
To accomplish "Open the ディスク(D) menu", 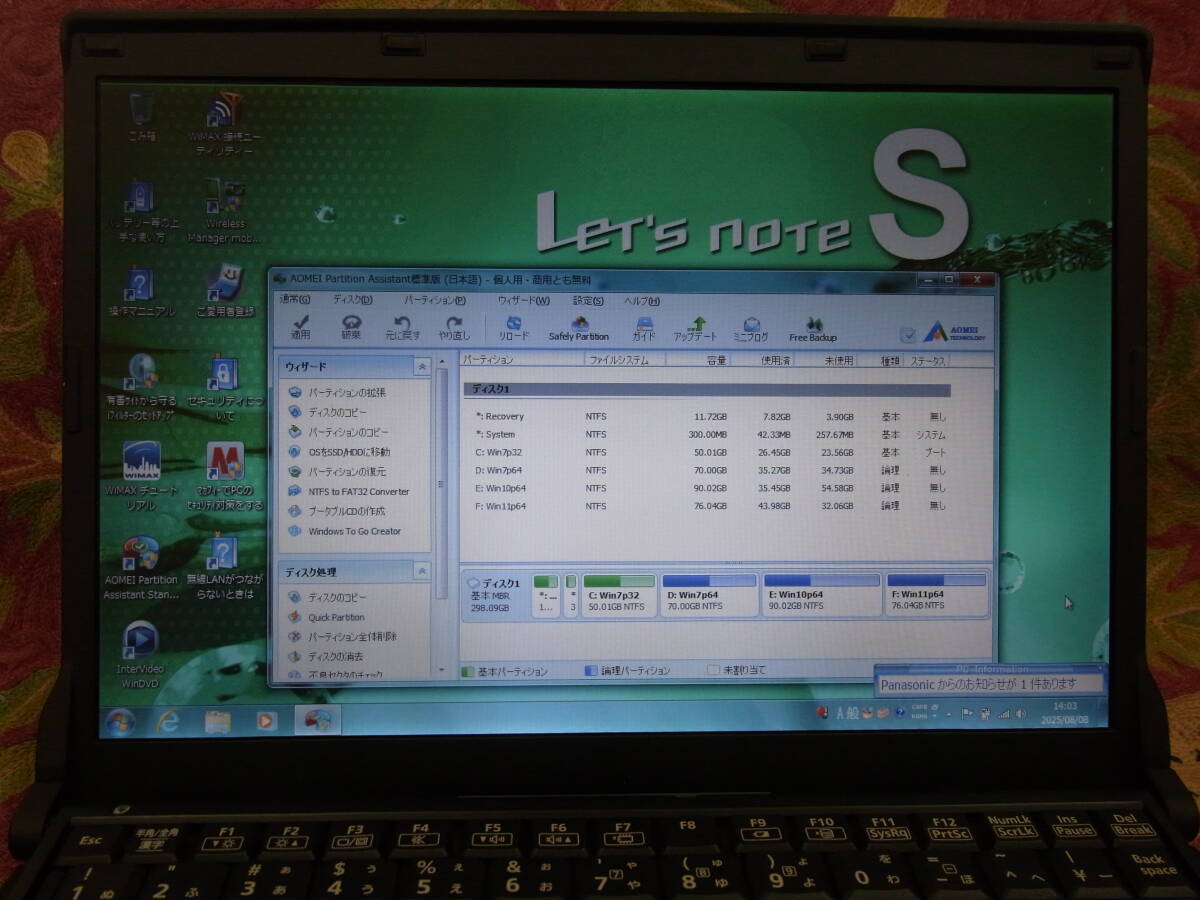I will click(x=353, y=300).
